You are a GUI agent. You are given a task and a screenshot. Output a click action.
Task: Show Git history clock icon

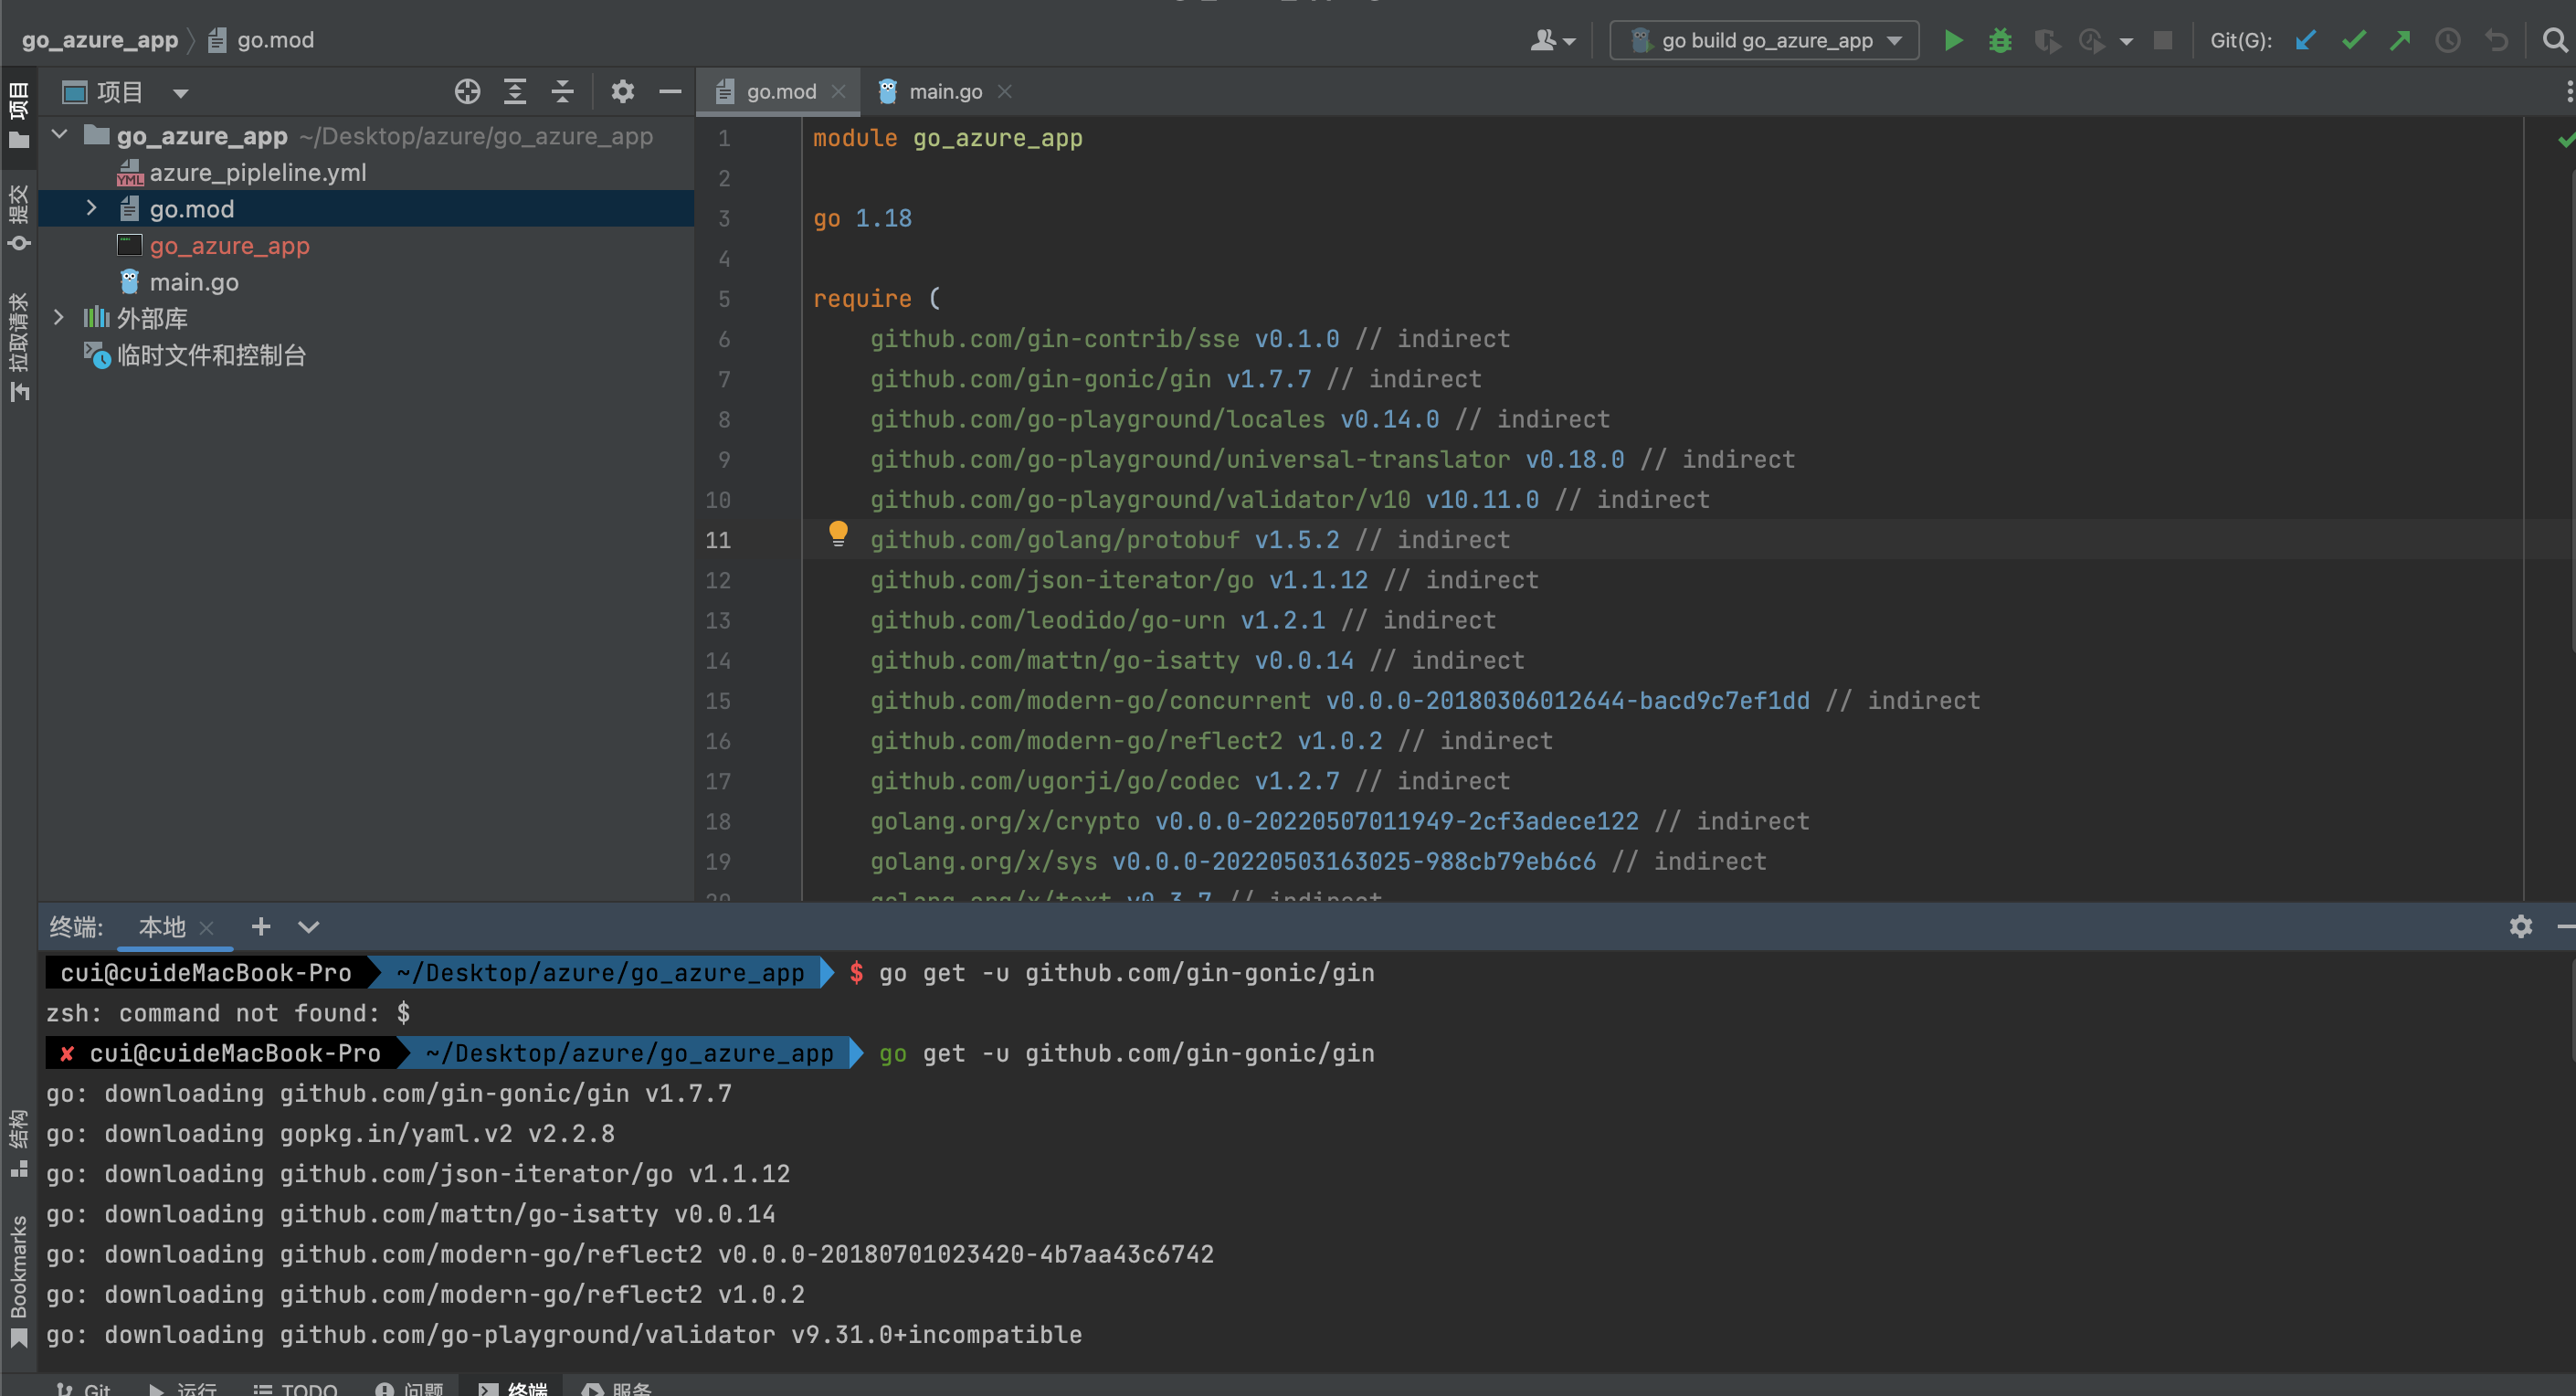(2448, 40)
